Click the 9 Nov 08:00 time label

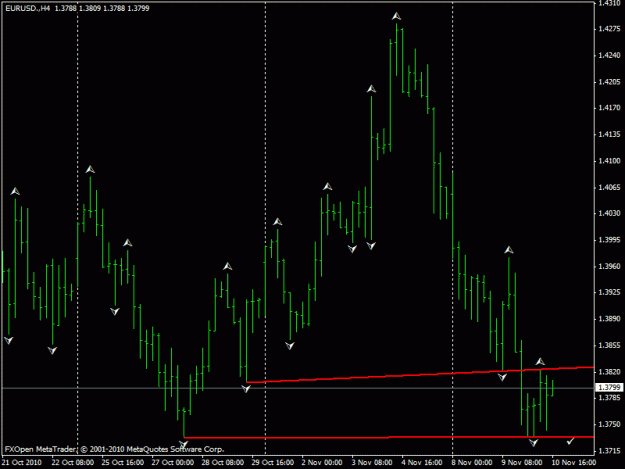522,462
